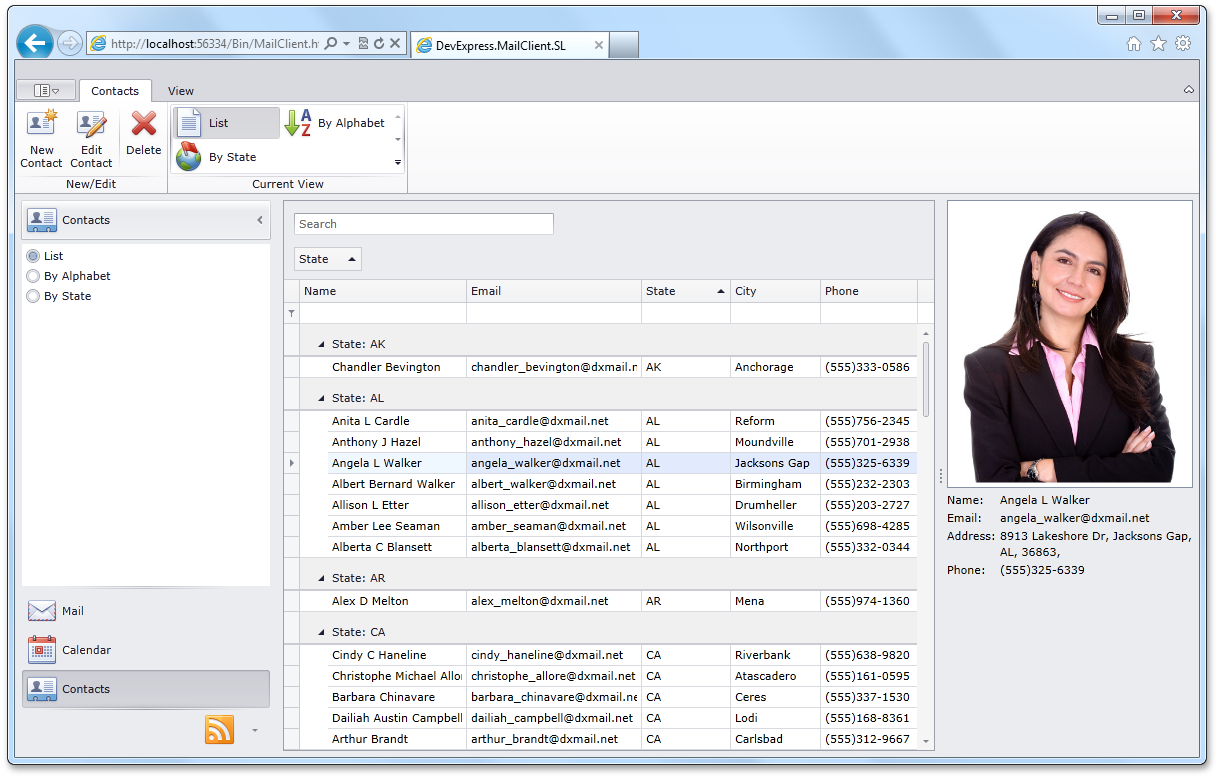Click the Search input field
This screenshot has width=1220, height=780.
pos(424,224)
